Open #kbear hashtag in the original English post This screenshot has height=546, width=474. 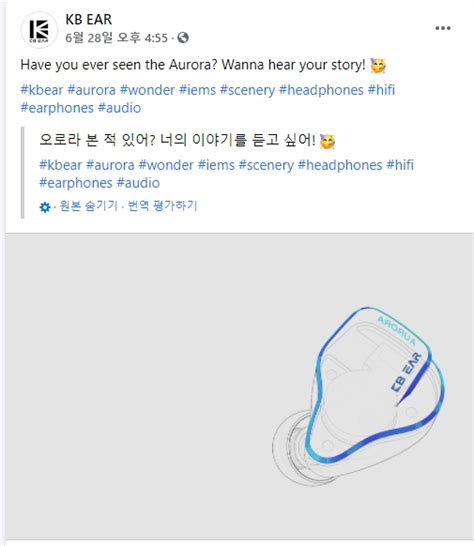click(42, 90)
